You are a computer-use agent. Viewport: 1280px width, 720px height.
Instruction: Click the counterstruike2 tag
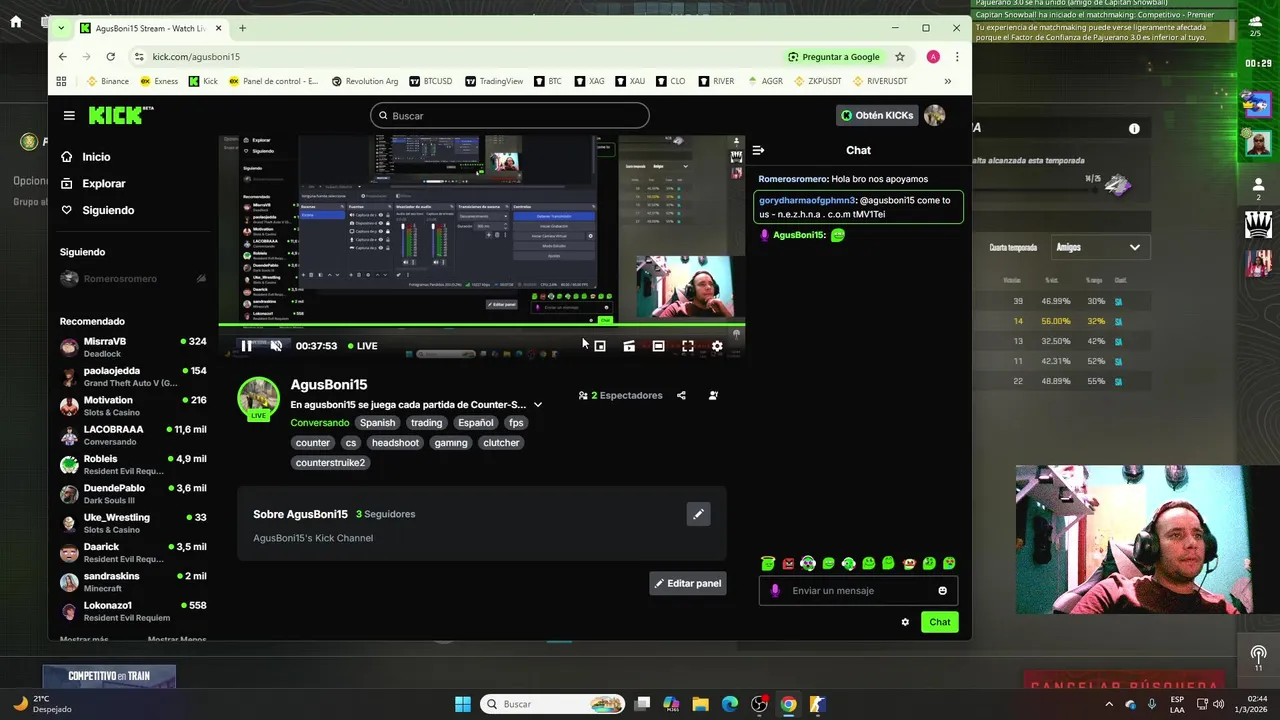(331, 463)
